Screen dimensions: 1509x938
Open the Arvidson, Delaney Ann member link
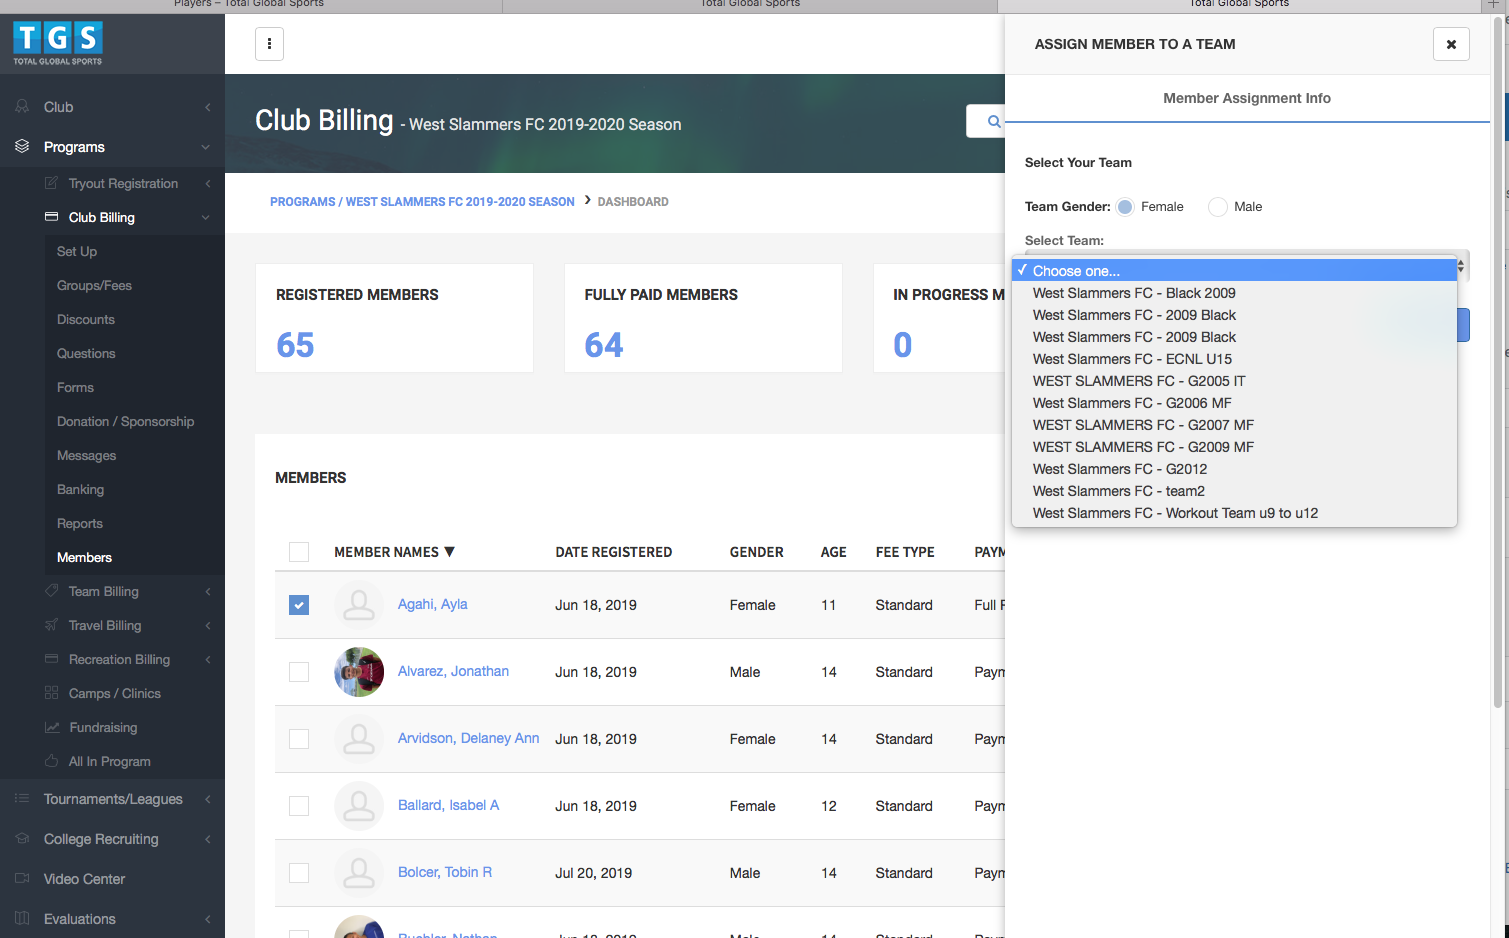point(468,738)
